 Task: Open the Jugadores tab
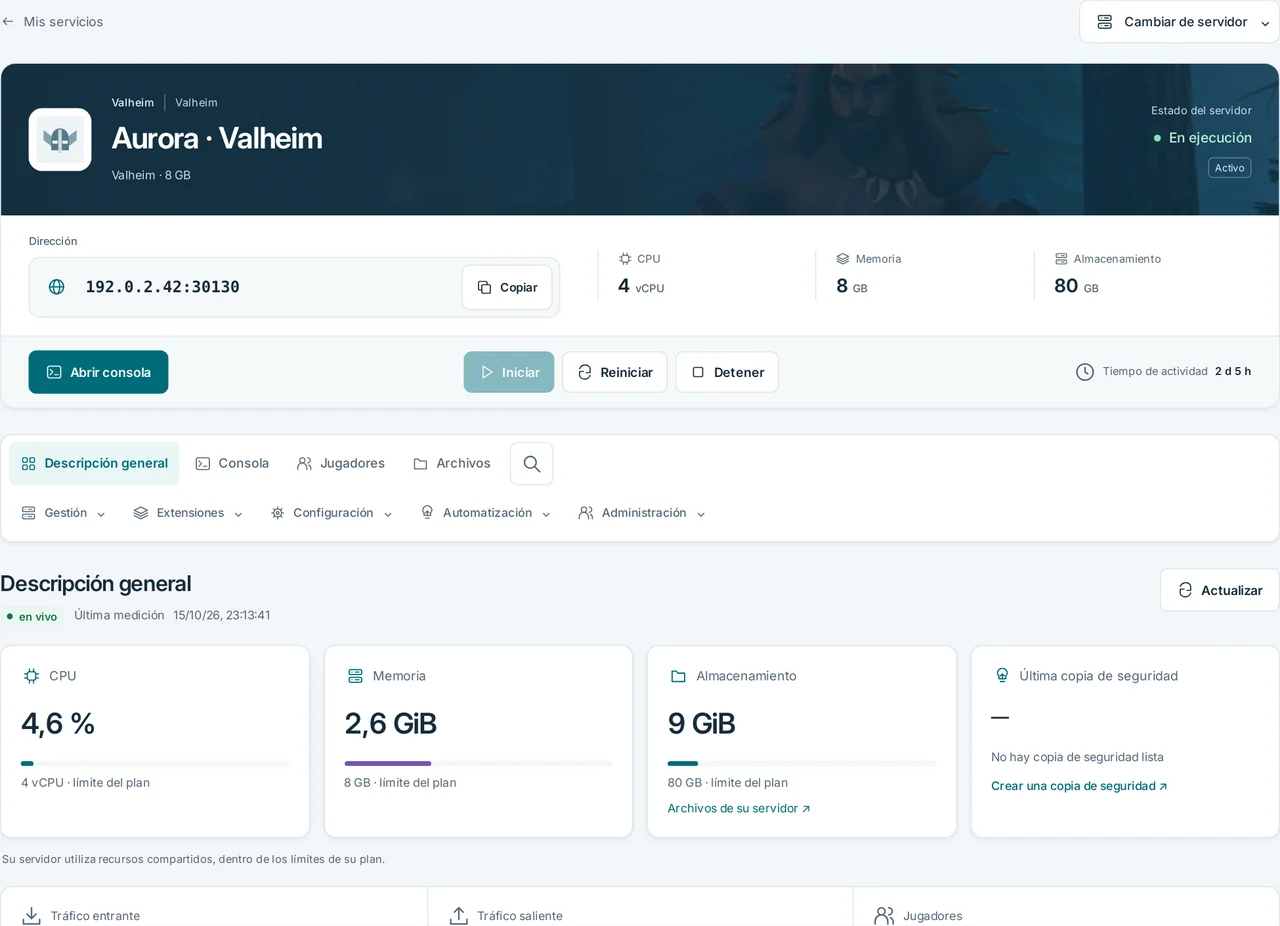click(341, 464)
